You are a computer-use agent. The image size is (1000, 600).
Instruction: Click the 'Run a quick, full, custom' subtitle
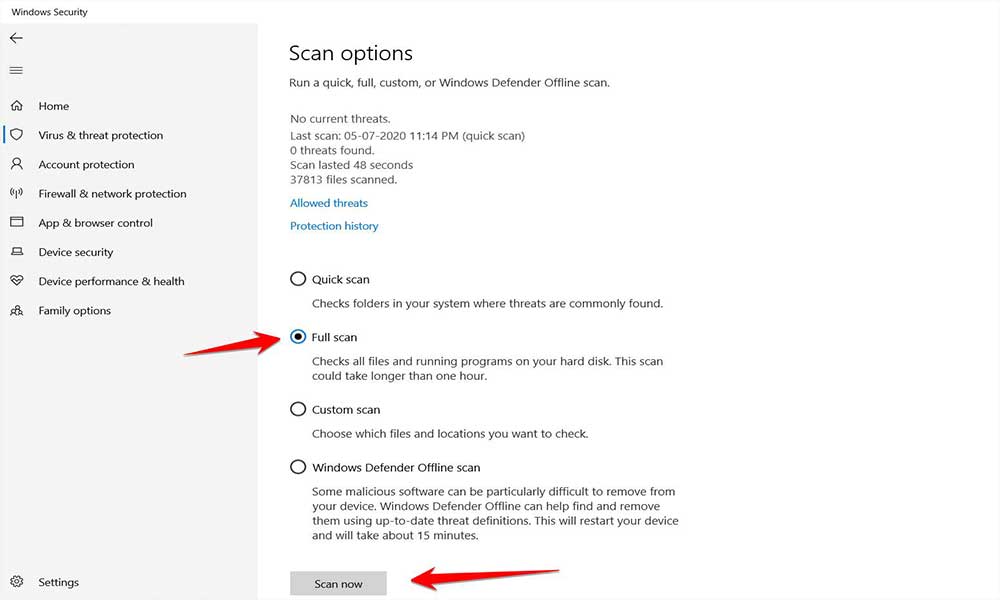coord(450,82)
